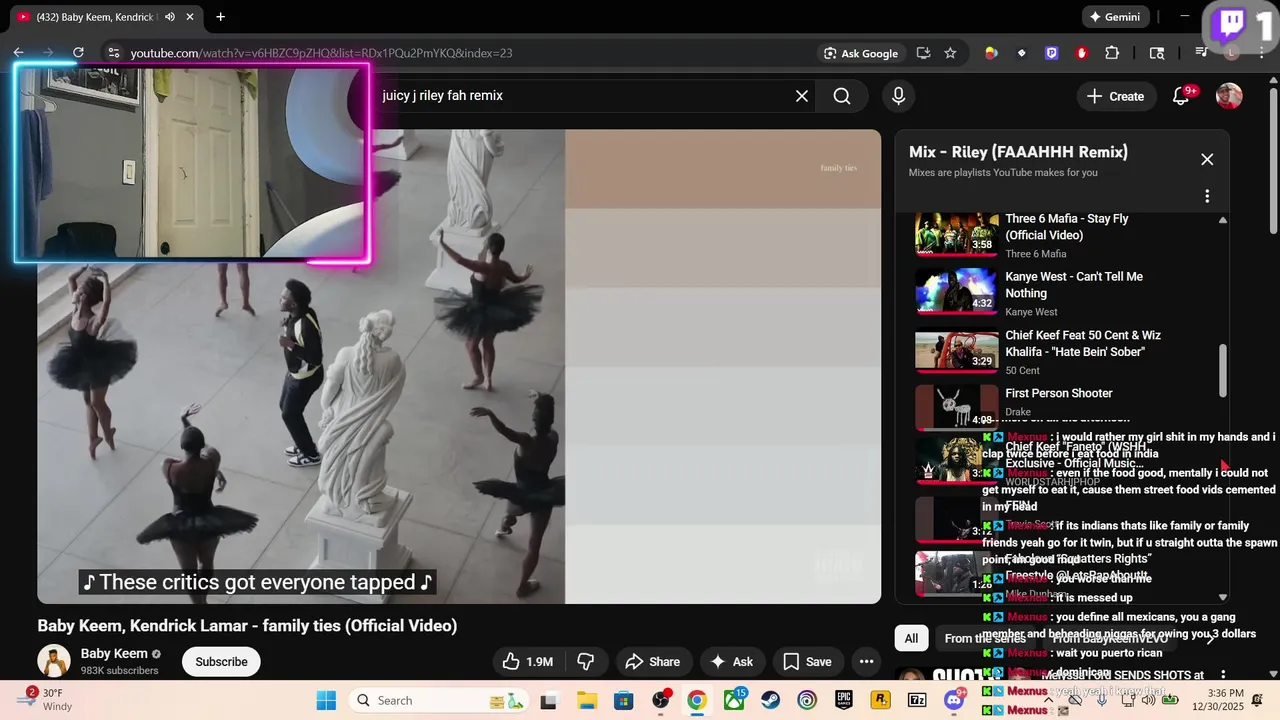
Task: Bookmark this page with the star
Action: (950, 53)
